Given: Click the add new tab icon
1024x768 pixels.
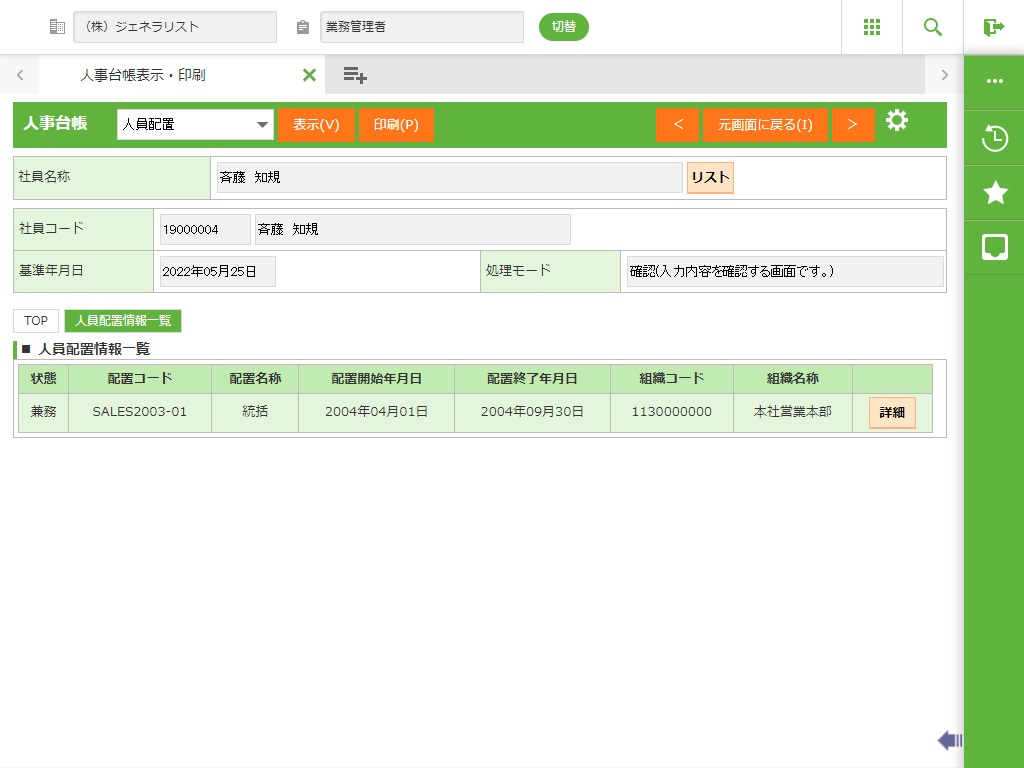Looking at the screenshot, I should (355, 75).
